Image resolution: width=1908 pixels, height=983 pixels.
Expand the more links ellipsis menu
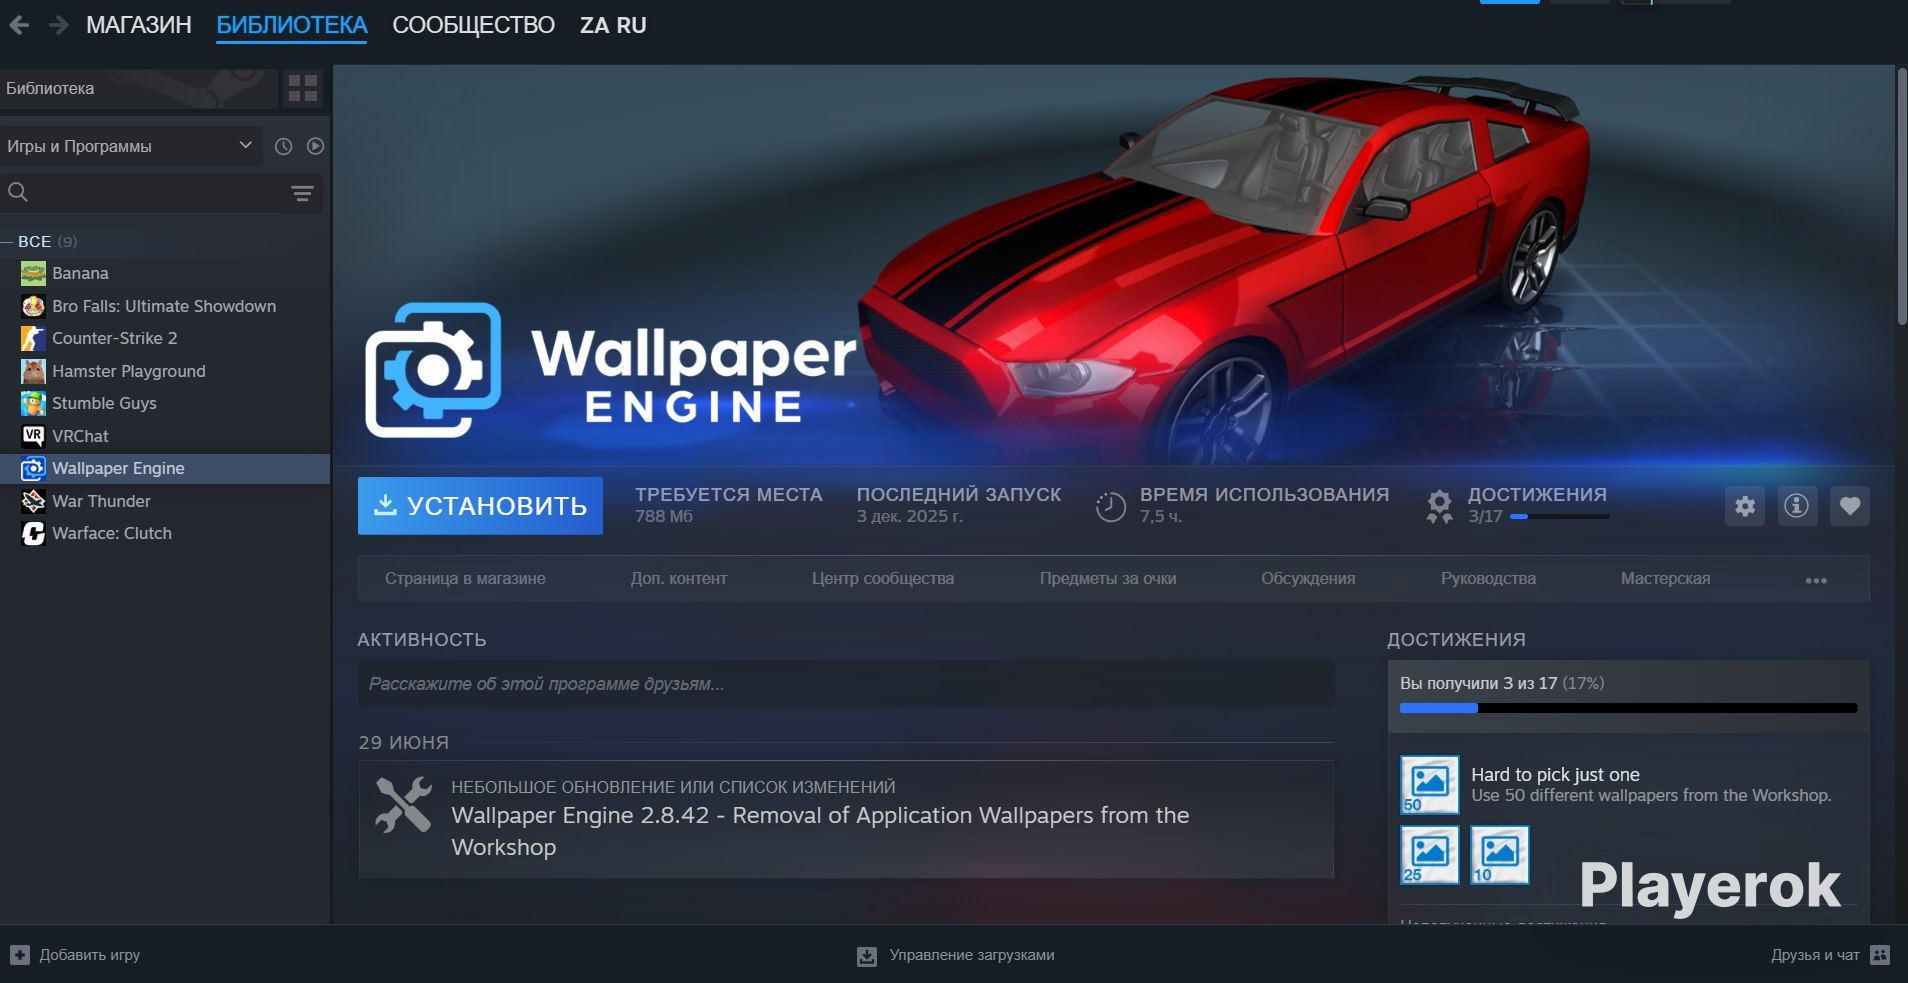[1816, 580]
